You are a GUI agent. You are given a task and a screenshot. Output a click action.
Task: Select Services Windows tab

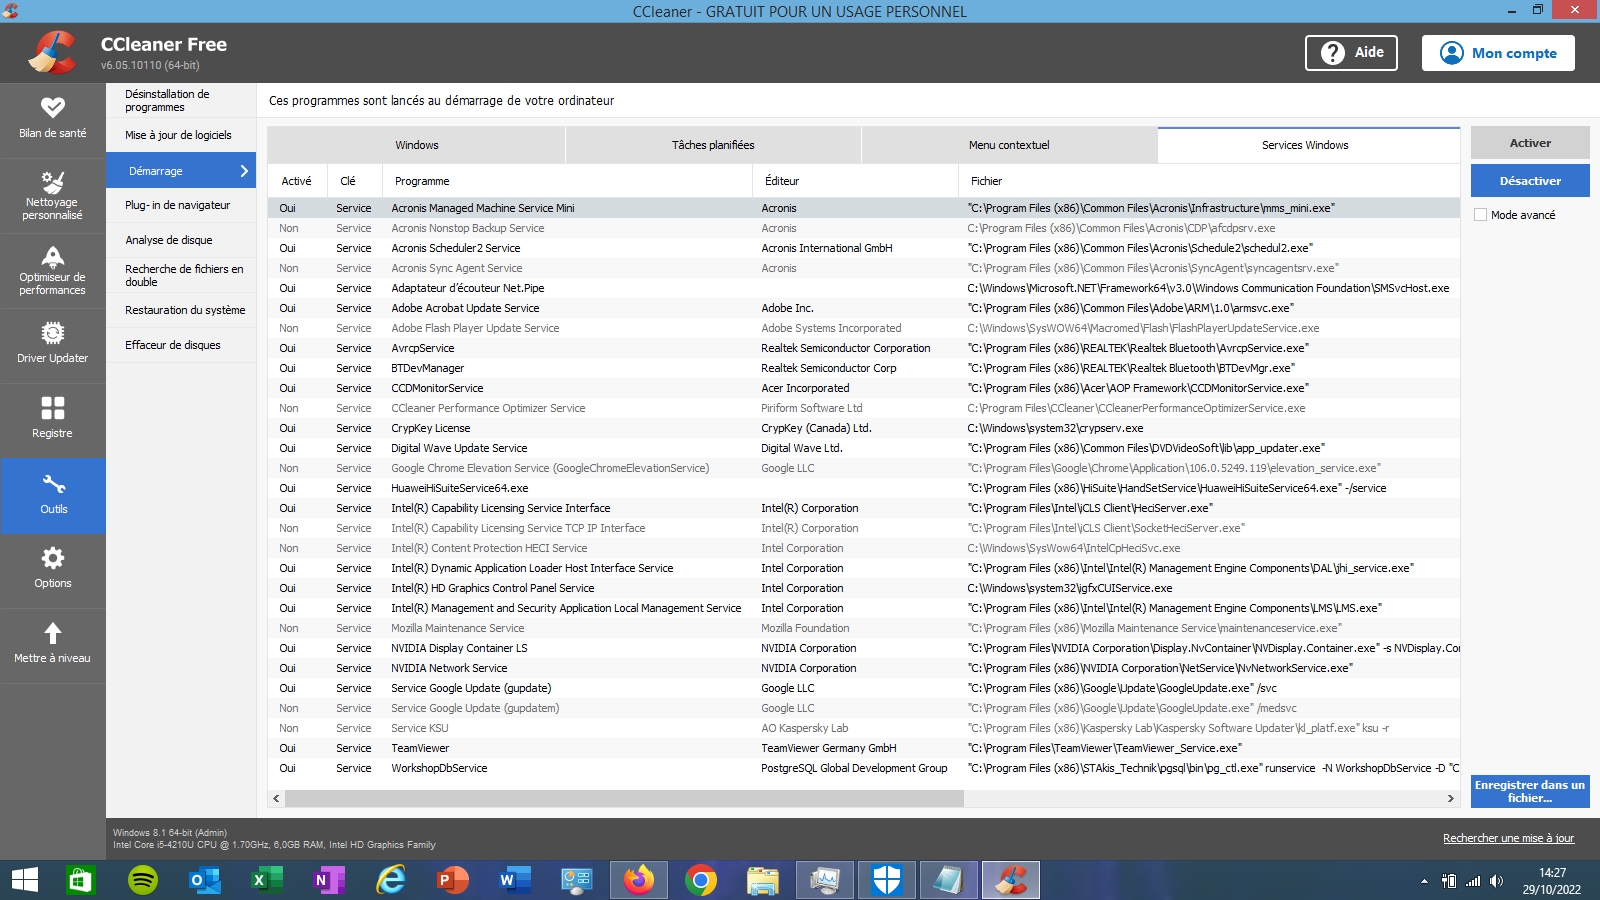pos(1308,145)
